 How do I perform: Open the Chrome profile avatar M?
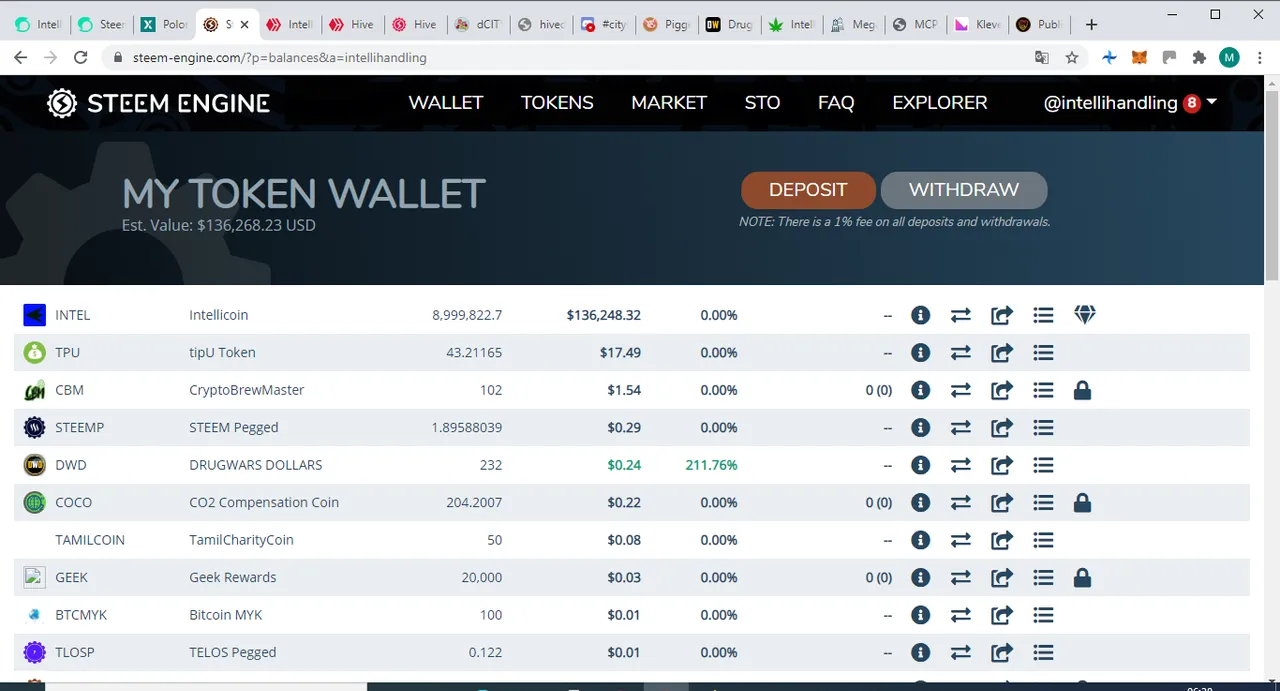[x=1229, y=58]
